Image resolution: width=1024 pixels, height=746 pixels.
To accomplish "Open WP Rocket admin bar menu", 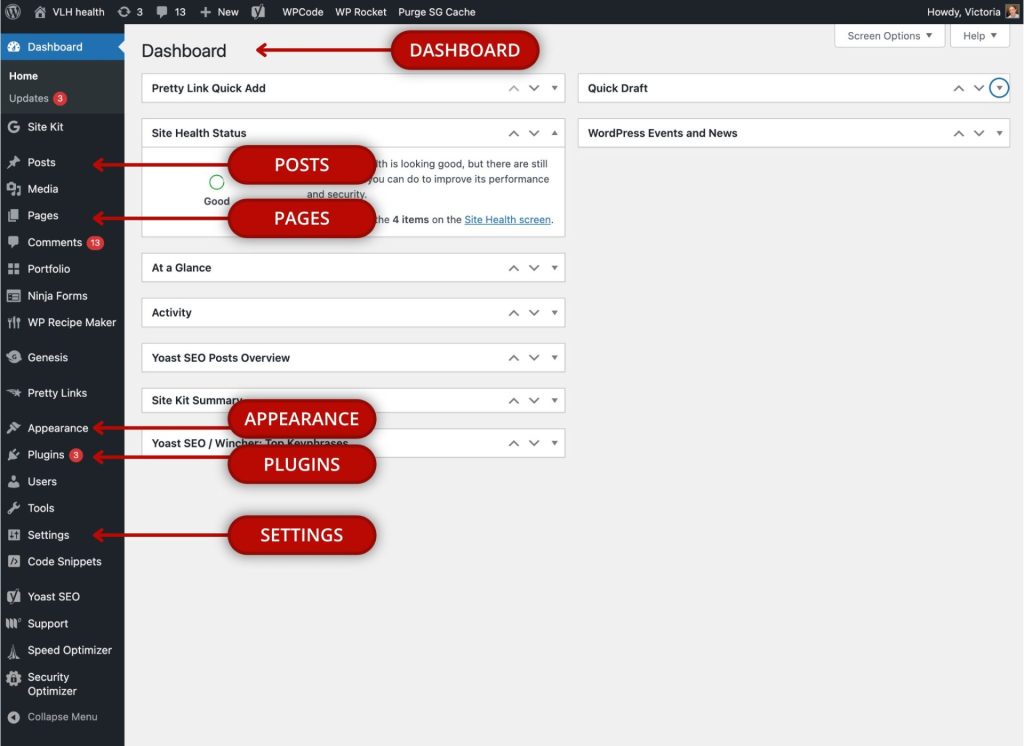I will [360, 12].
